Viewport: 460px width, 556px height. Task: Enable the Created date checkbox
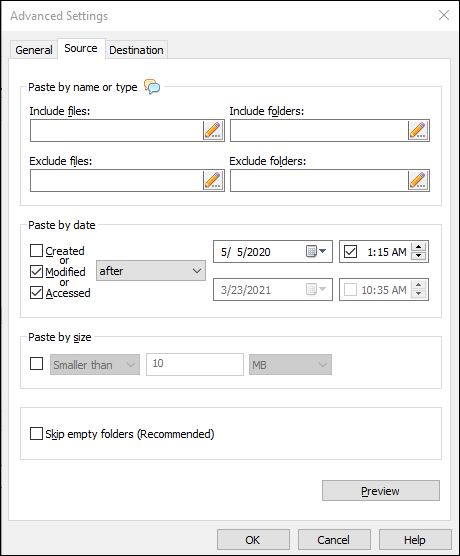tap(36, 251)
